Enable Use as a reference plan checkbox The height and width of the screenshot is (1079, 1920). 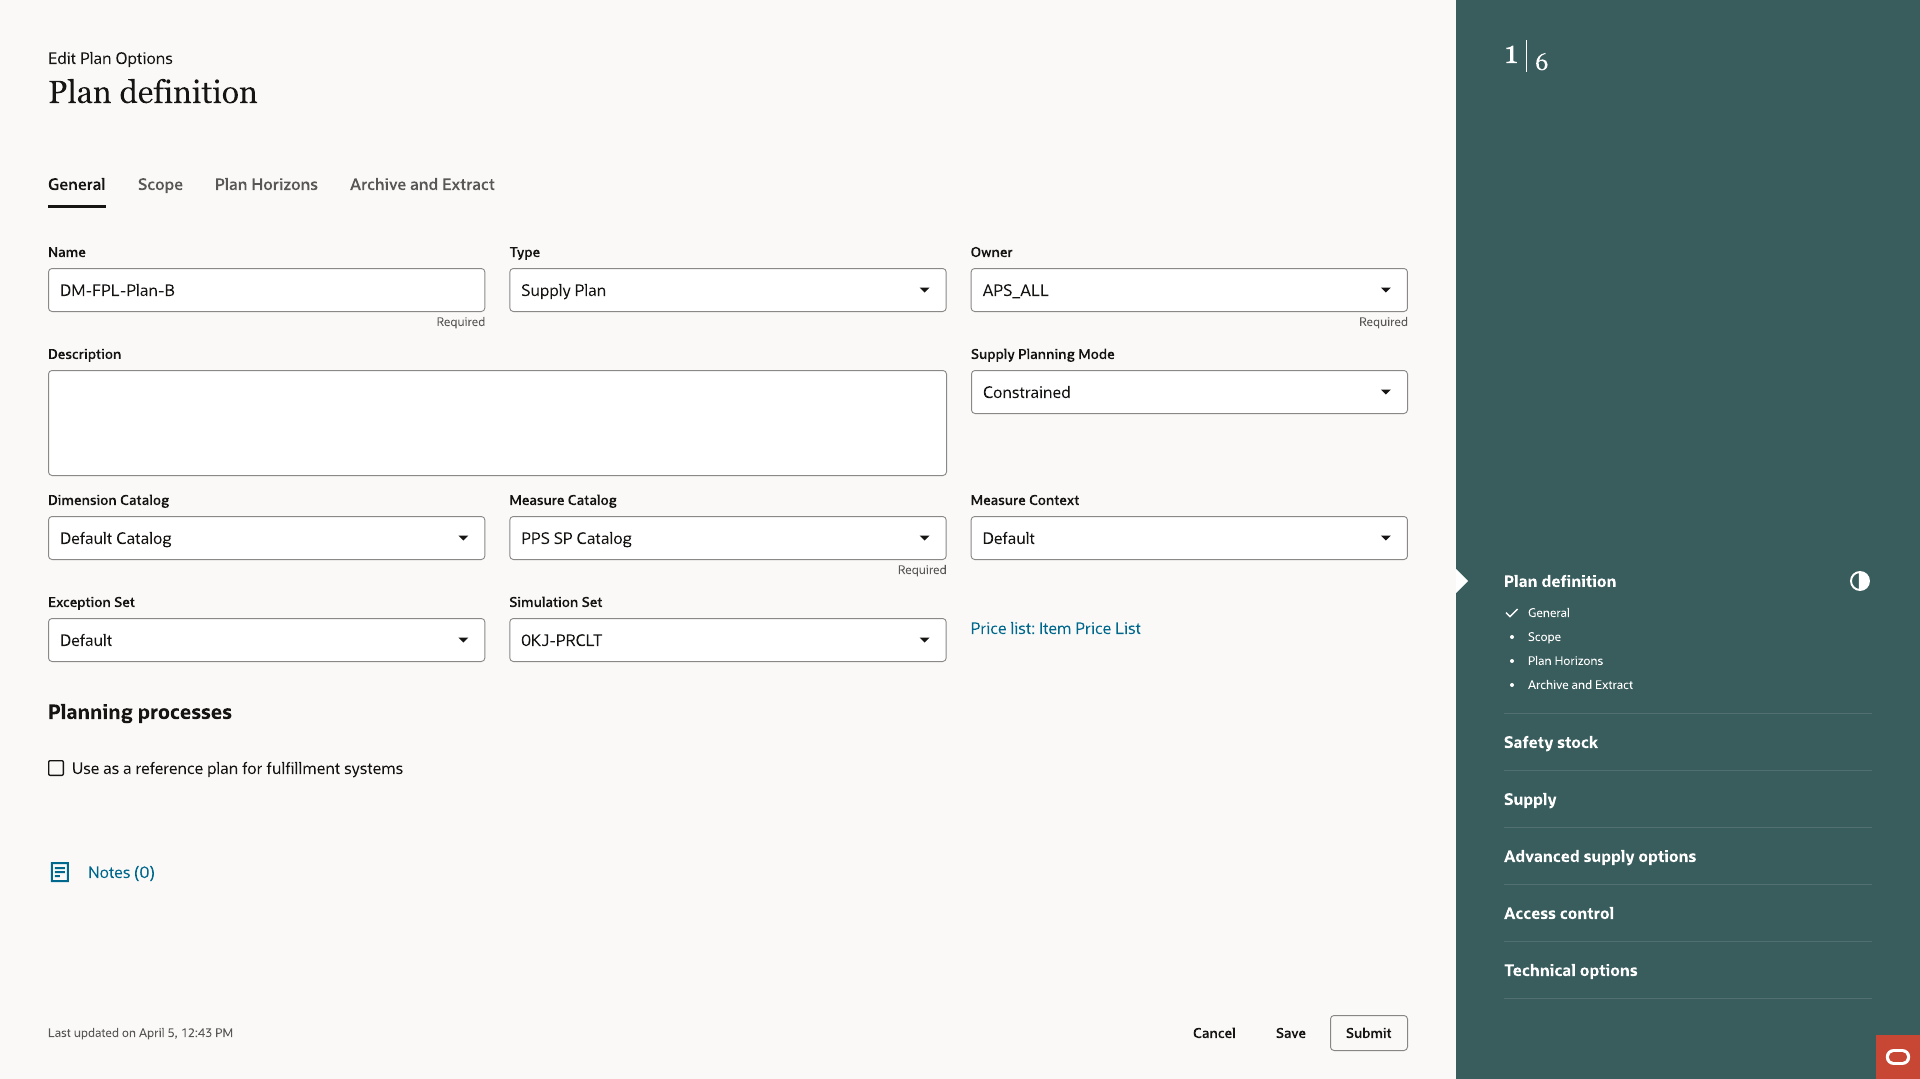pos(56,768)
